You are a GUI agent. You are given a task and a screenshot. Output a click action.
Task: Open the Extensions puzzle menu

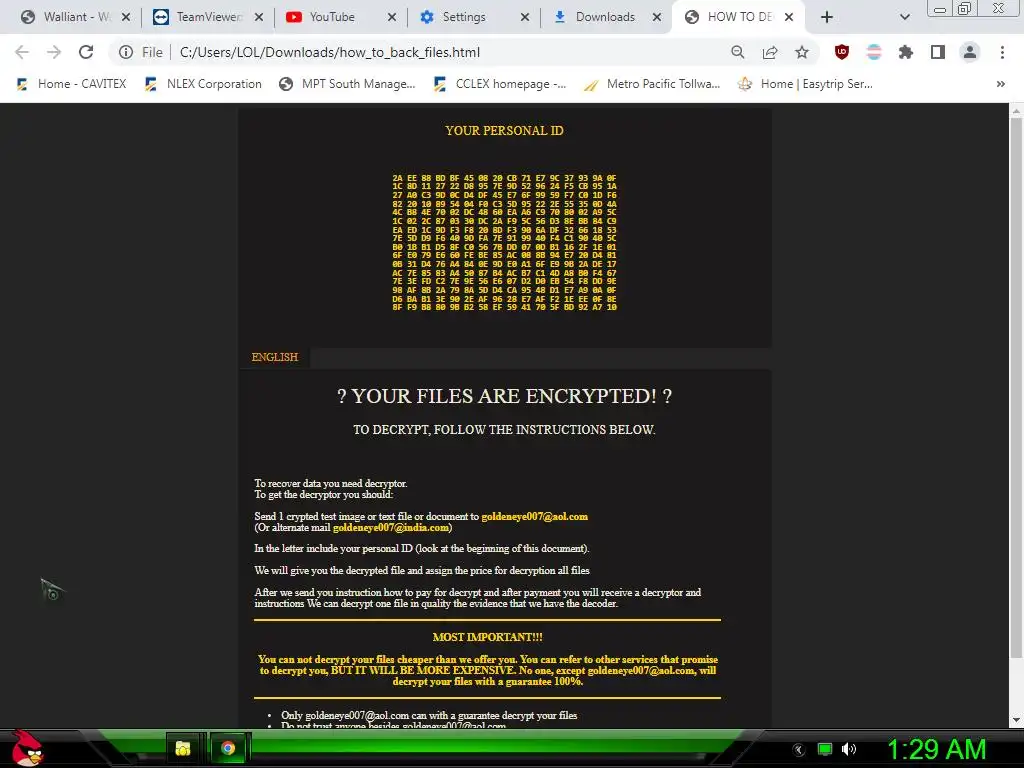click(x=906, y=52)
